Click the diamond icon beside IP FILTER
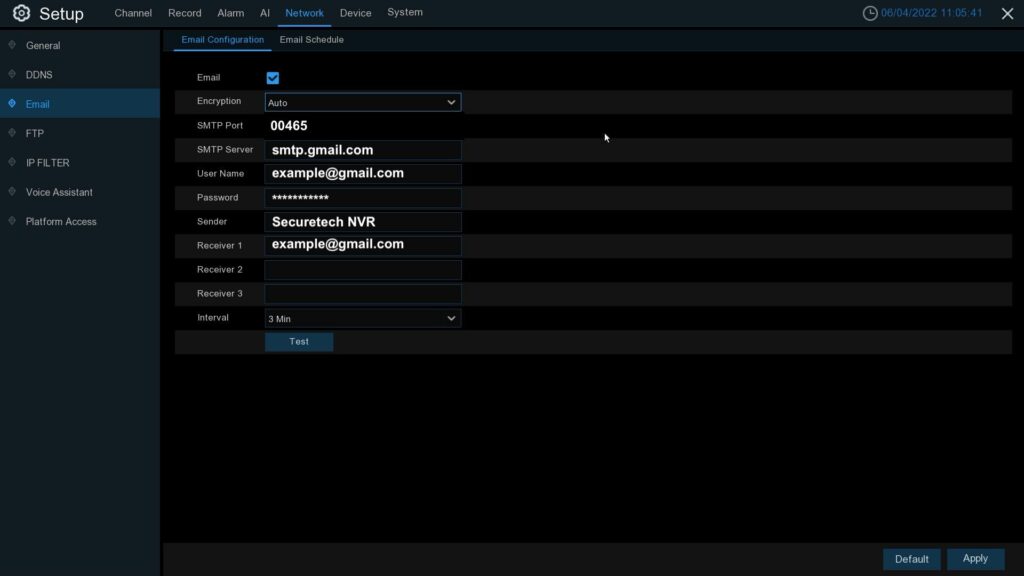Screen dimensions: 1024x576 tap(12, 162)
